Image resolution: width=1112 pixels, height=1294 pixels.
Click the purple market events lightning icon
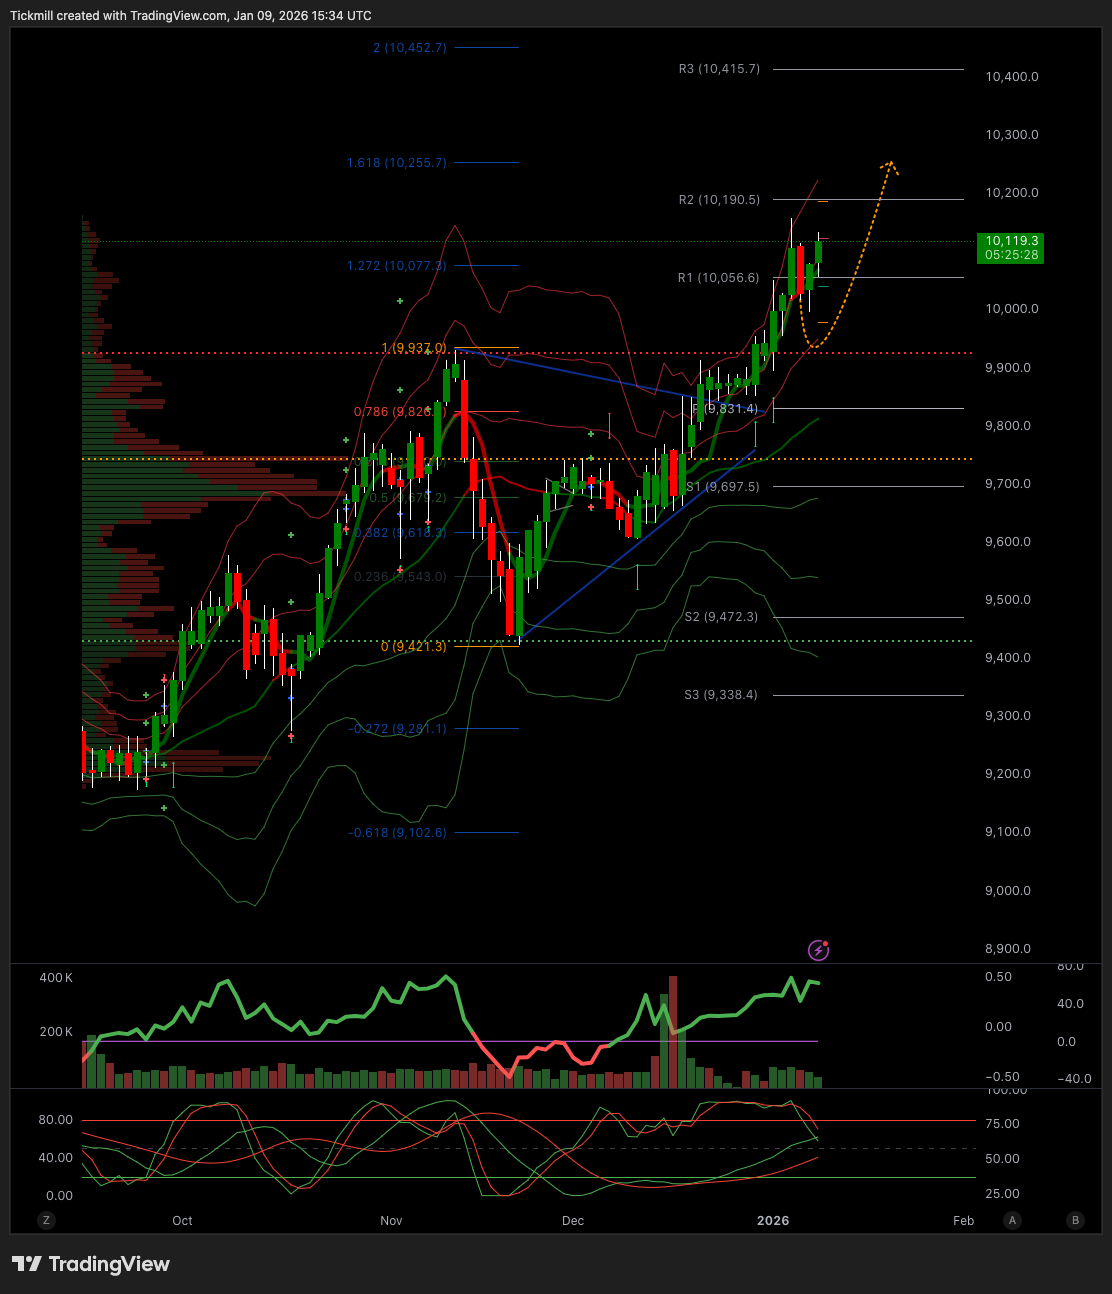coord(818,950)
